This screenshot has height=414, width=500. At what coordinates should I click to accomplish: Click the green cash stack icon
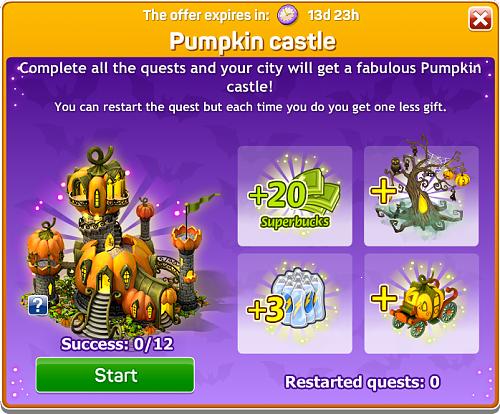318,192
